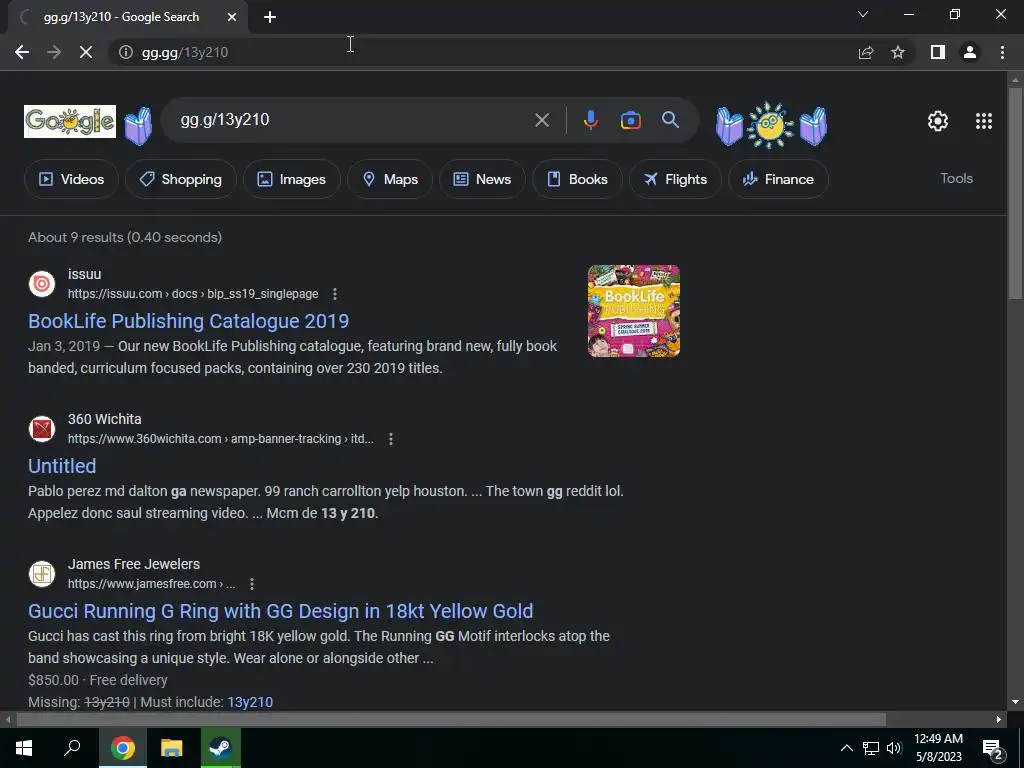Click the sun doodle illustration

[771, 125]
